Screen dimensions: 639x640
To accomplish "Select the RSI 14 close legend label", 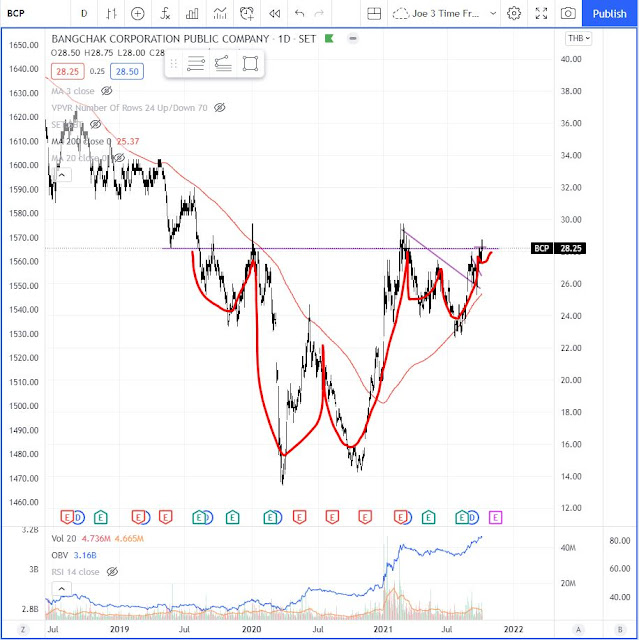I will click(75, 572).
